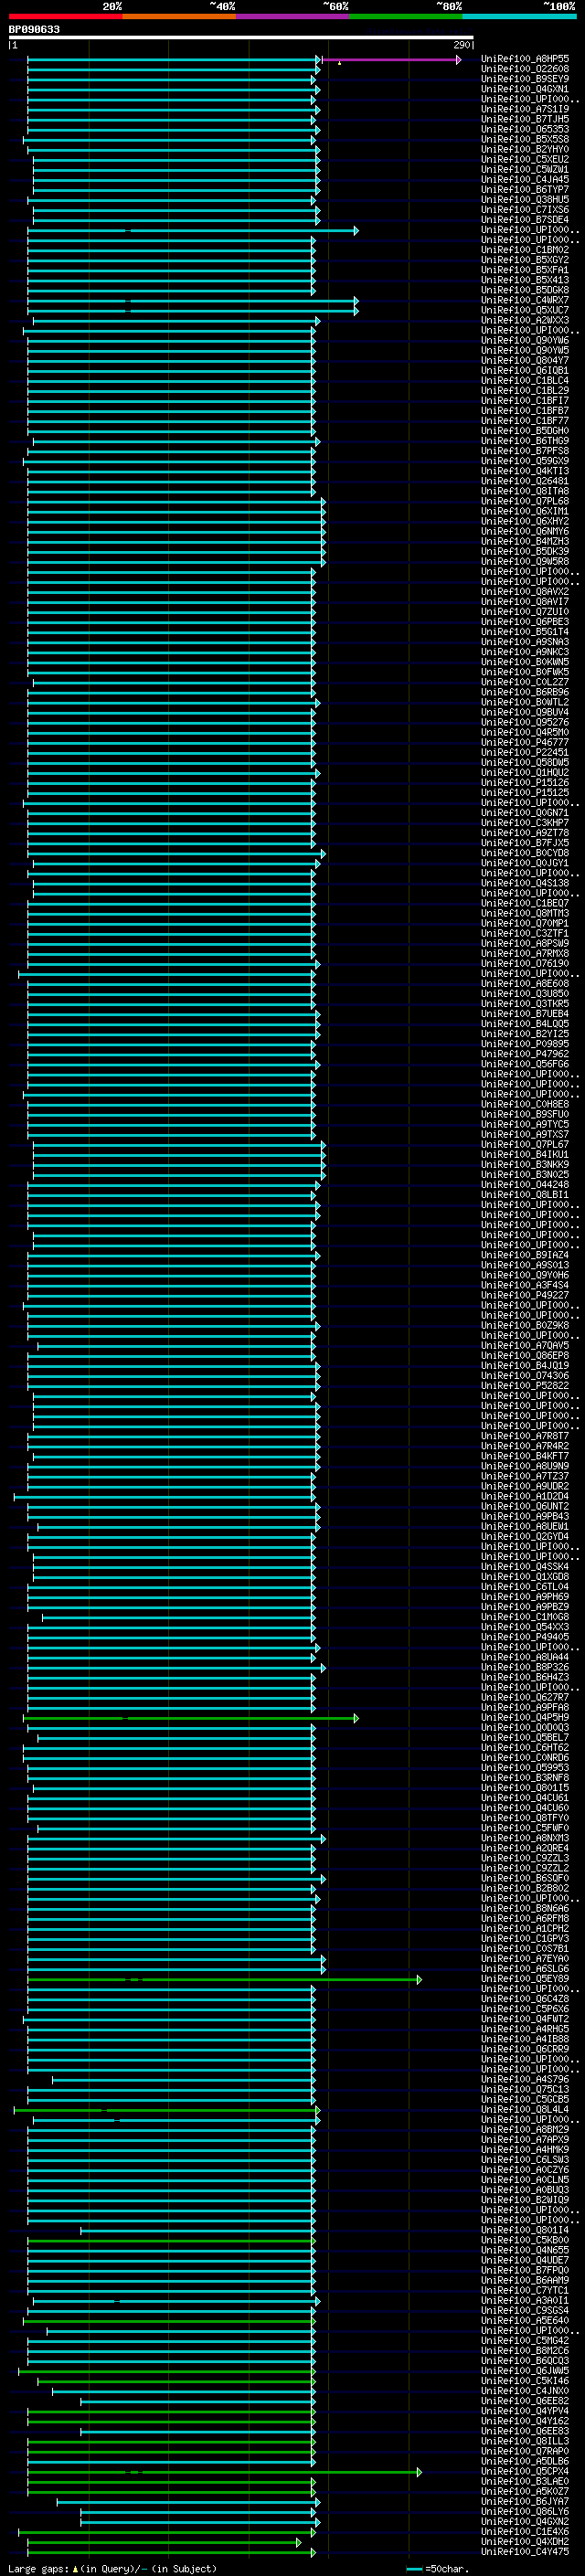585x2576 pixels.
Task: Select hit label UniRef100_Q8L4L4
Action: [524, 2109]
